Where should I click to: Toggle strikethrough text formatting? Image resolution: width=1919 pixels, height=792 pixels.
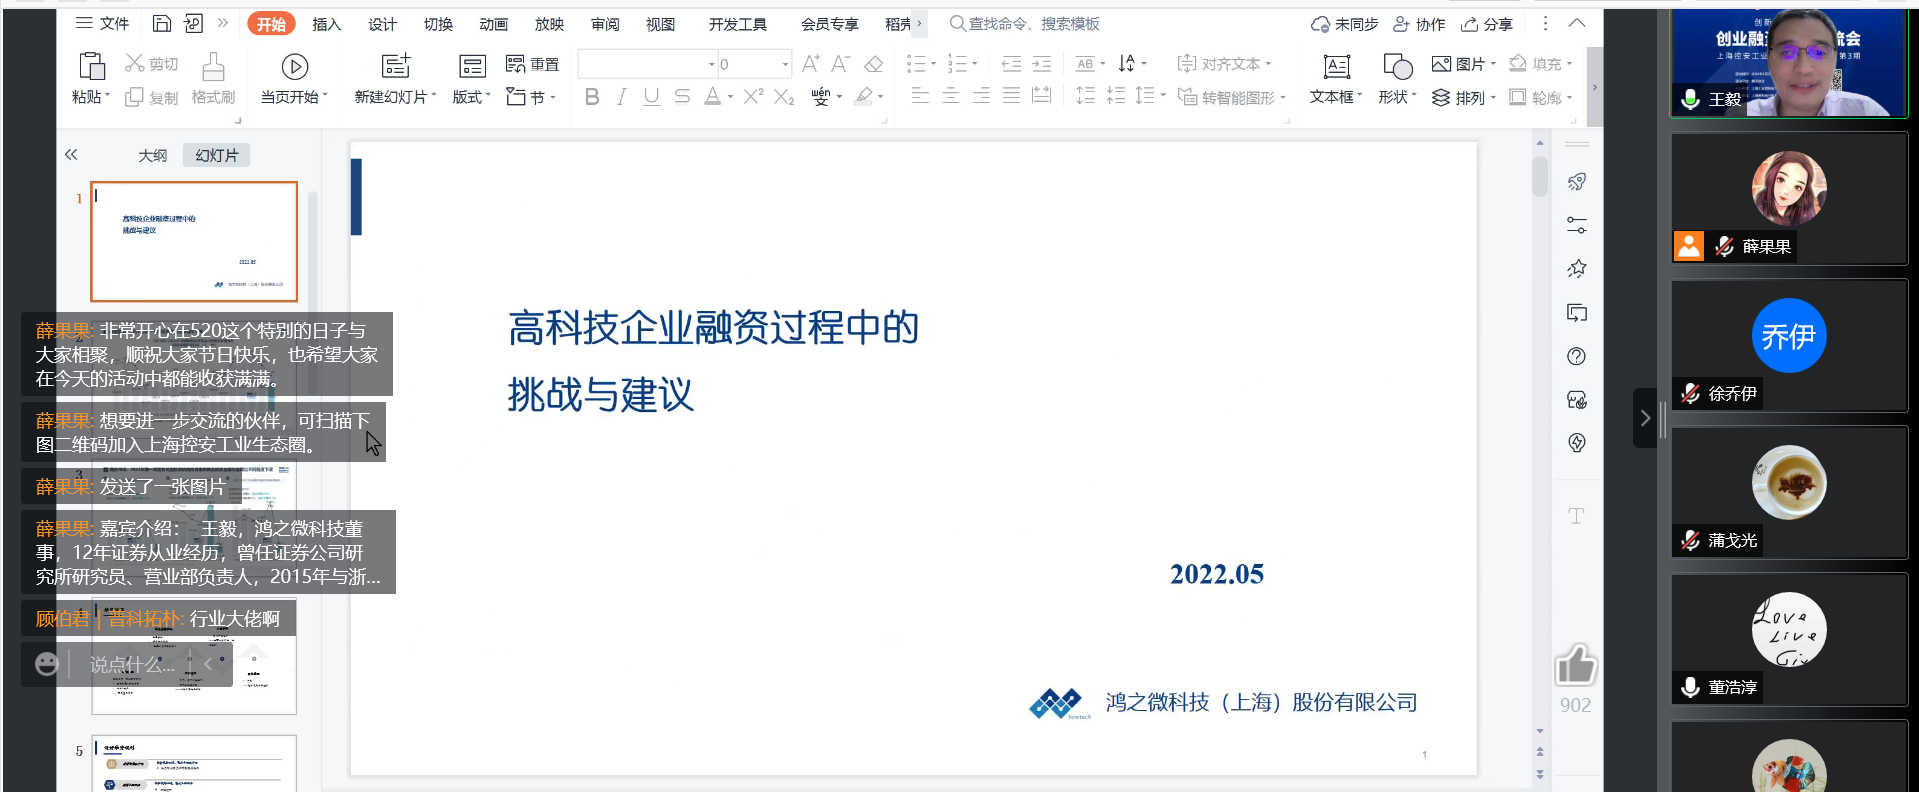pyautogui.click(x=682, y=97)
